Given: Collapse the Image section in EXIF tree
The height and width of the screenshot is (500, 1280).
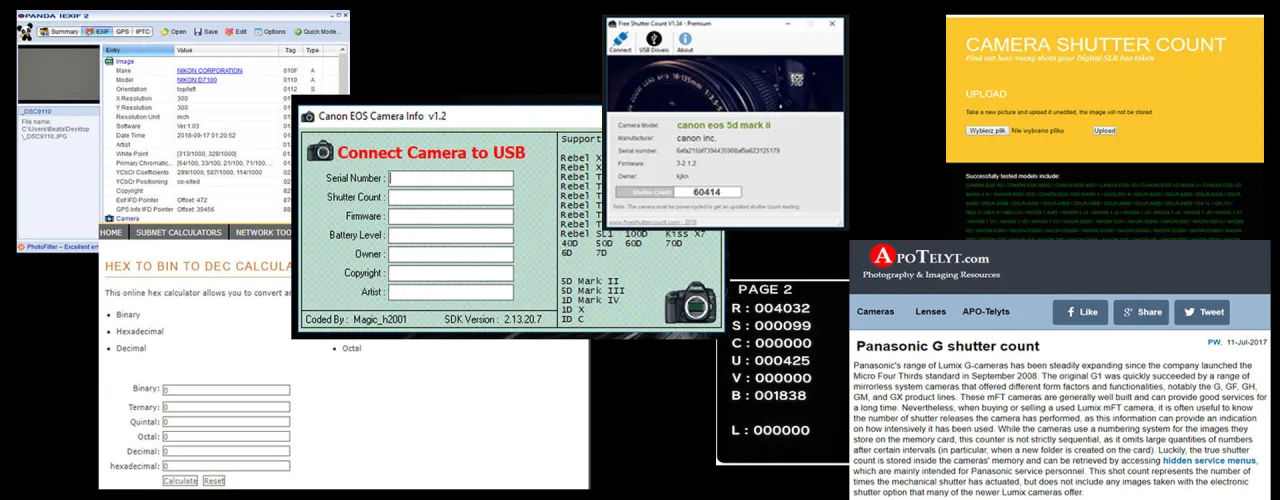Looking at the screenshot, I should coord(108,61).
